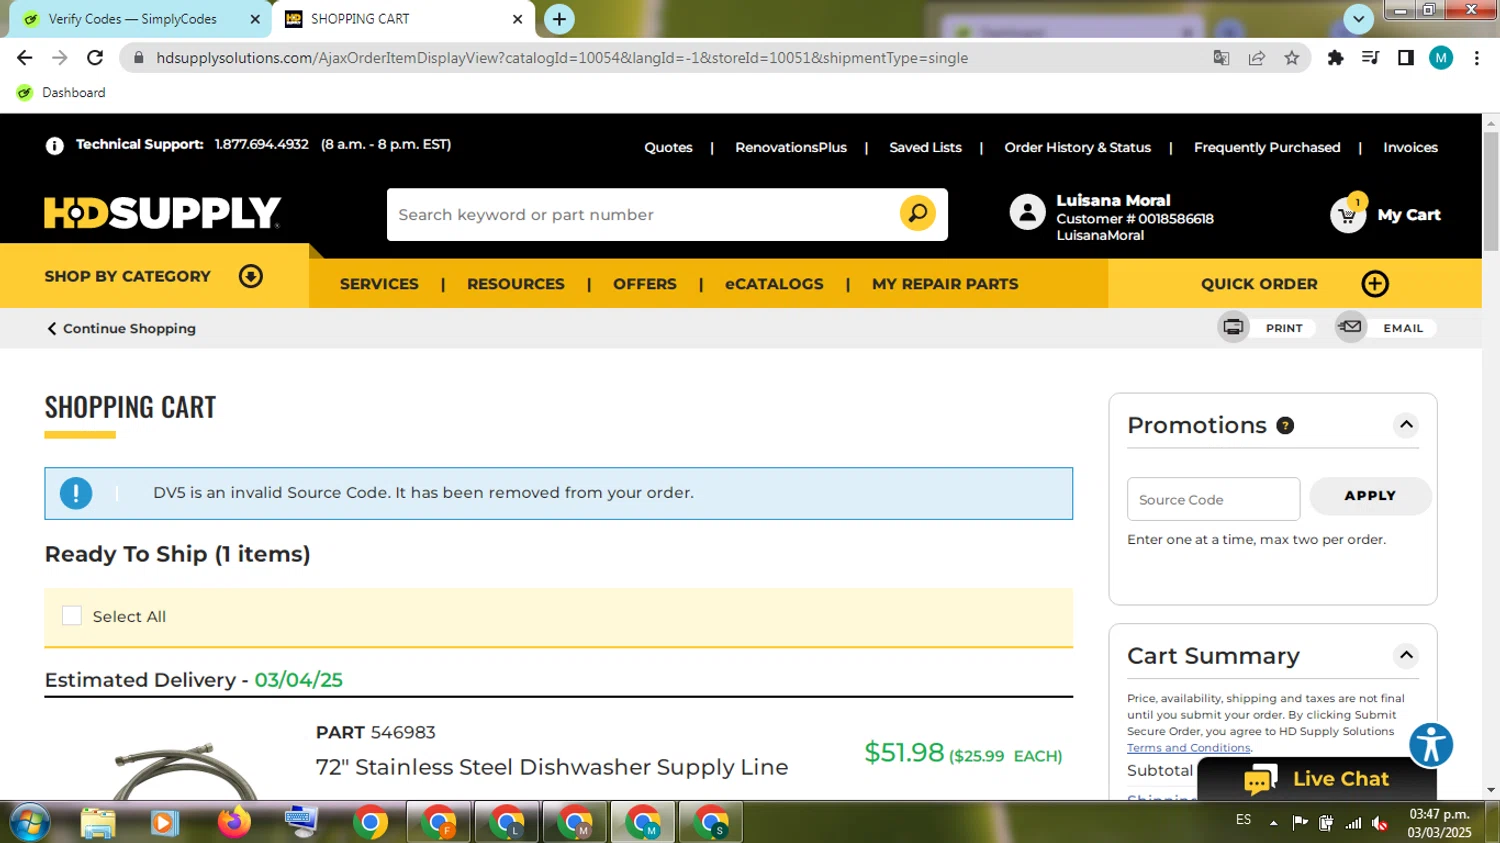Image resolution: width=1500 pixels, height=843 pixels.
Task: Click the Apply source code button
Action: [1370, 496]
